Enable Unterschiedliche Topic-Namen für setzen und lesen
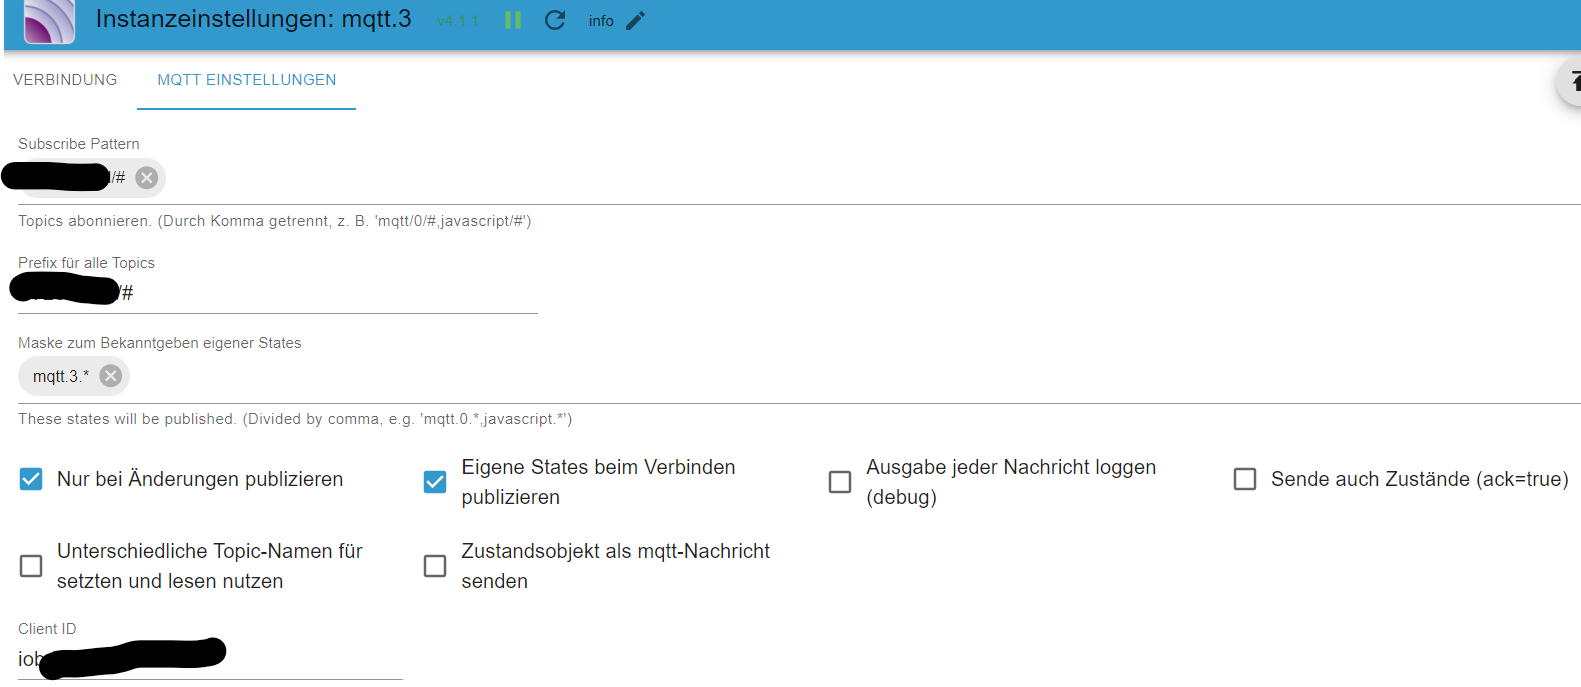Screen dimensions: 1581x687 coord(32,566)
